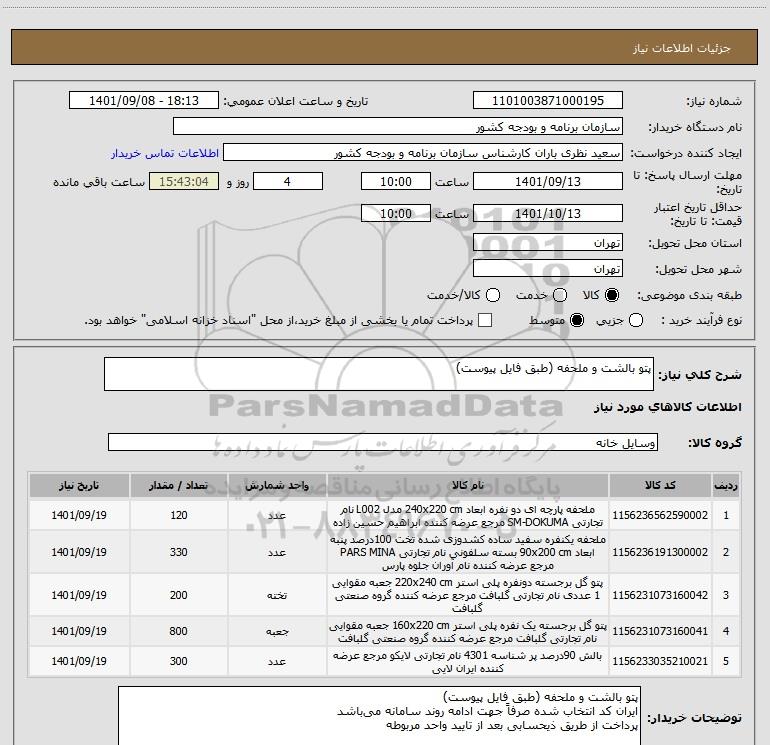Click quantity 120 in row 1
The width and height of the screenshot is (770, 745).
coord(179,515)
